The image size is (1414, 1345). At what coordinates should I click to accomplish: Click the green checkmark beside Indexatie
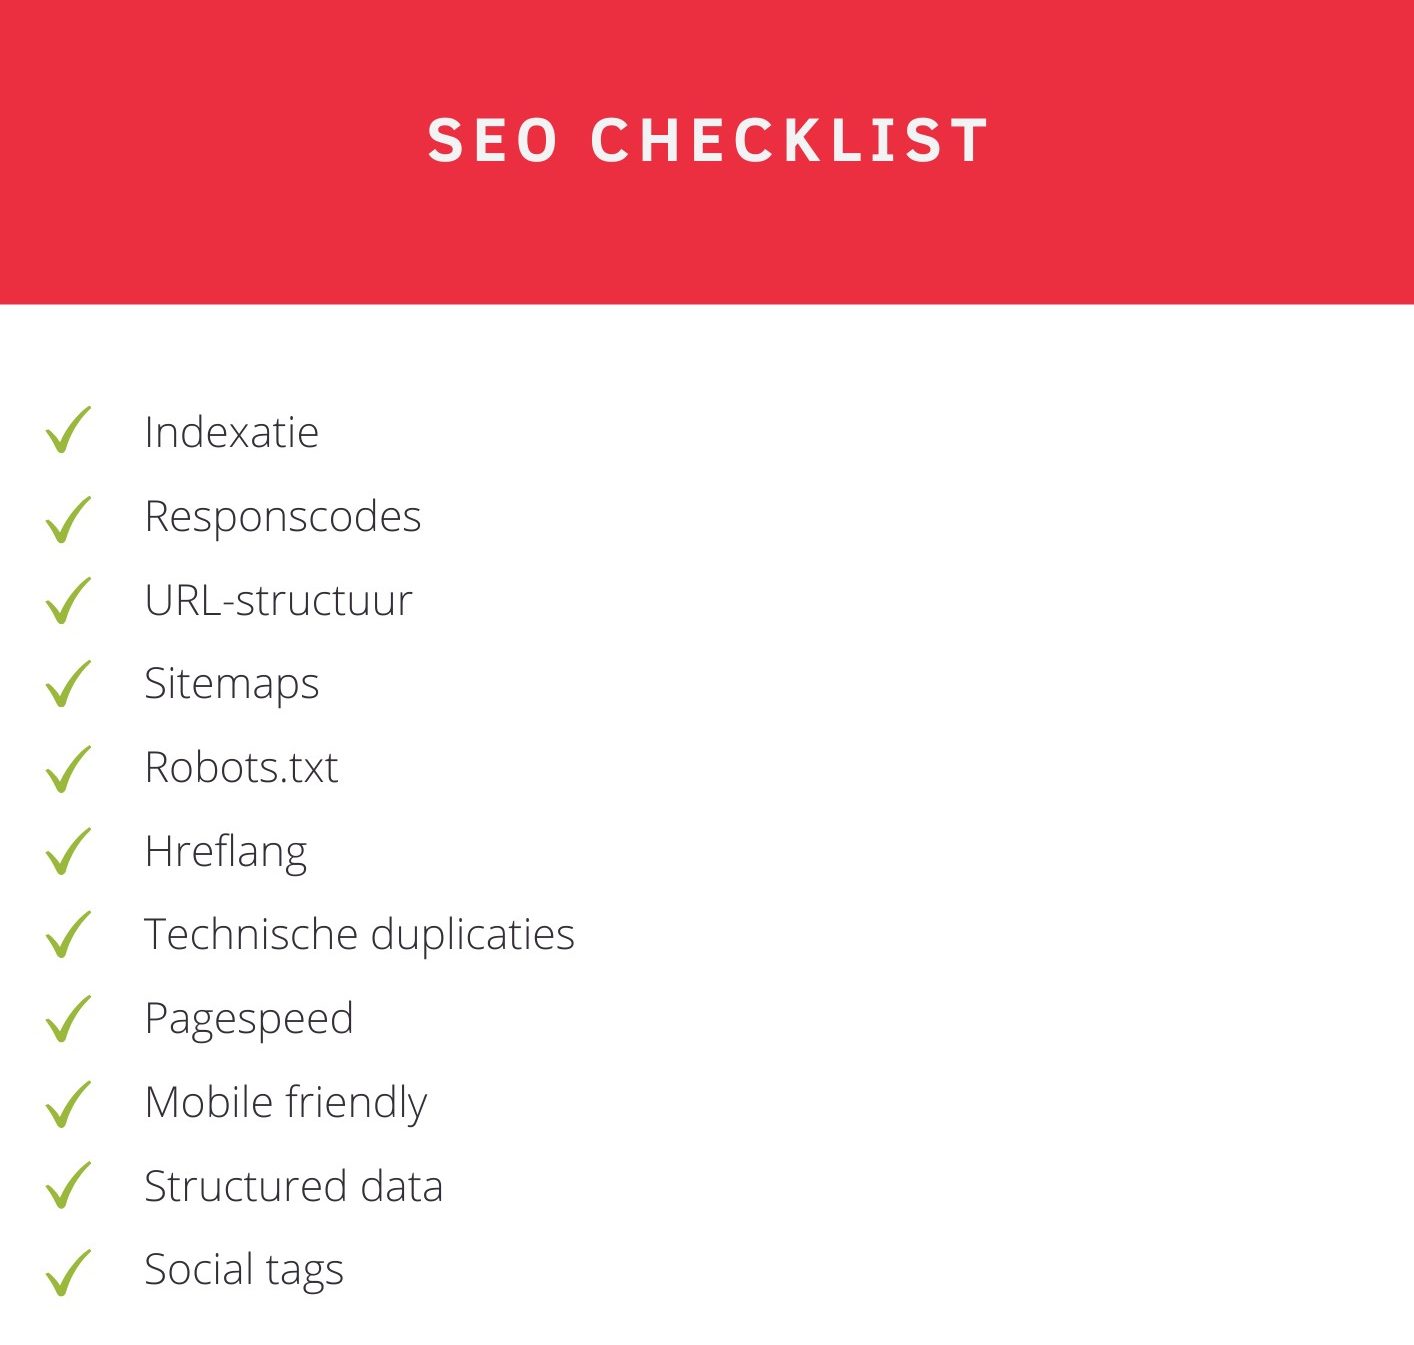click(x=68, y=431)
